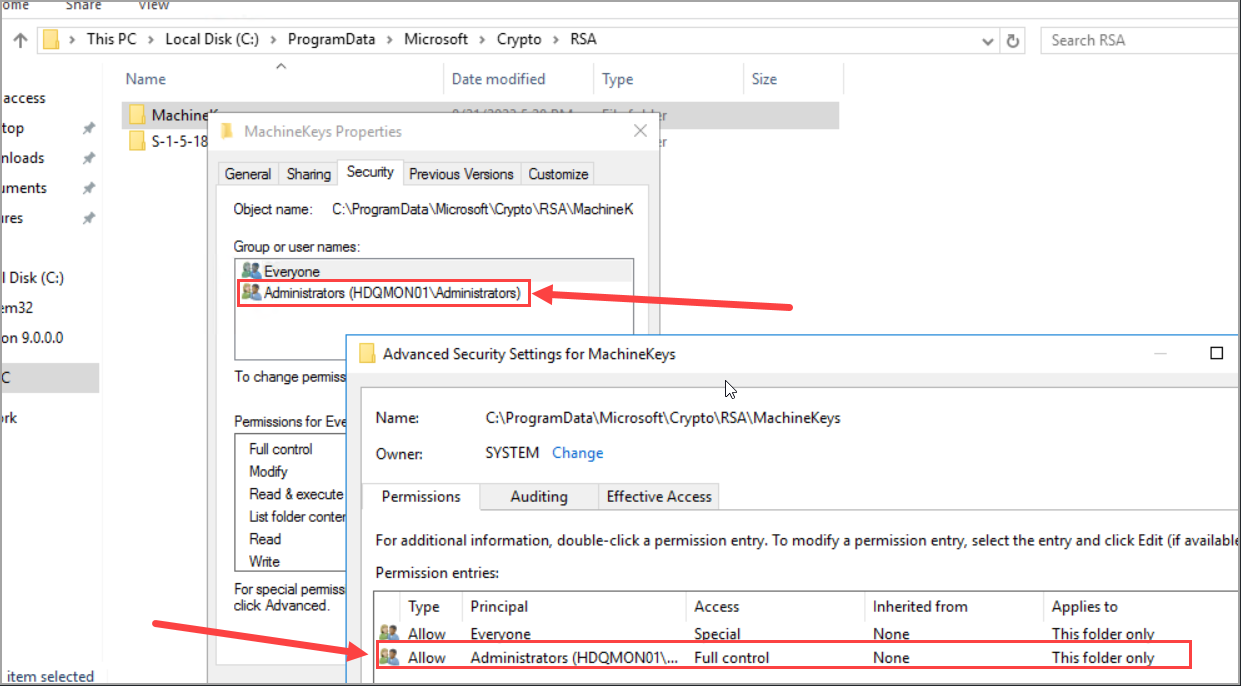Switch to the Auditing tab
This screenshot has height=686, width=1241.
pyautogui.click(x=539, y=496)
